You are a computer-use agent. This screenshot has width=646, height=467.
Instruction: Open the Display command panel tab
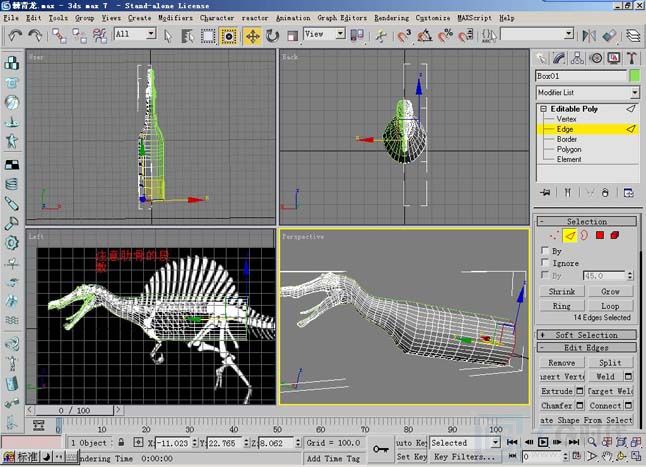pos(614,58)
